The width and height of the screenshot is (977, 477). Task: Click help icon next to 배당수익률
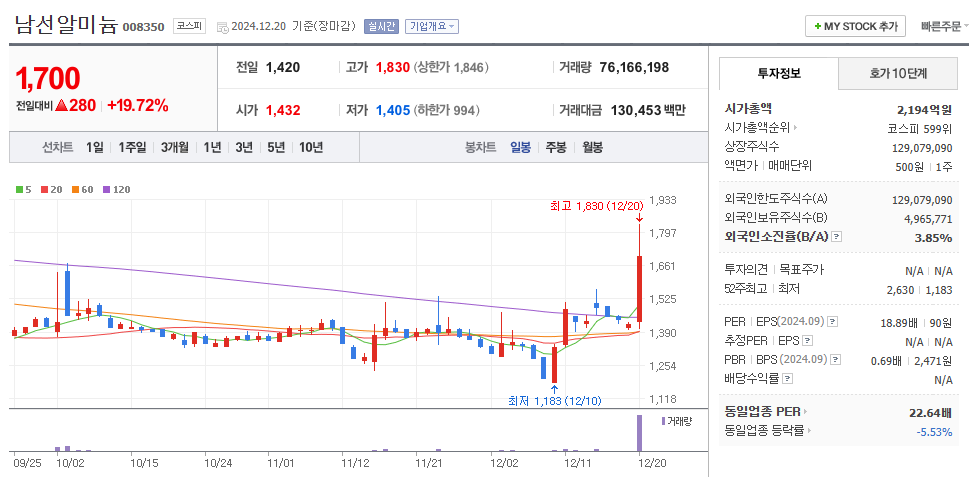788,378
